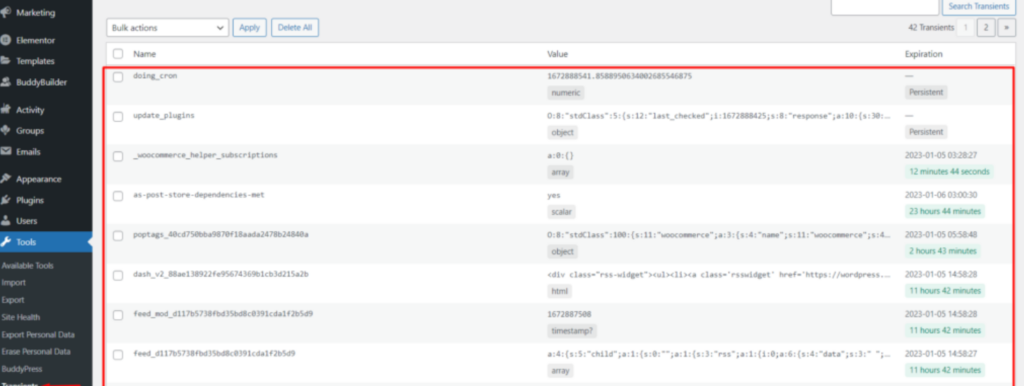Open BuddyPress tools submenu
Image resolution: width=1024 pixels, height=386 pixels.
point(22,368)
